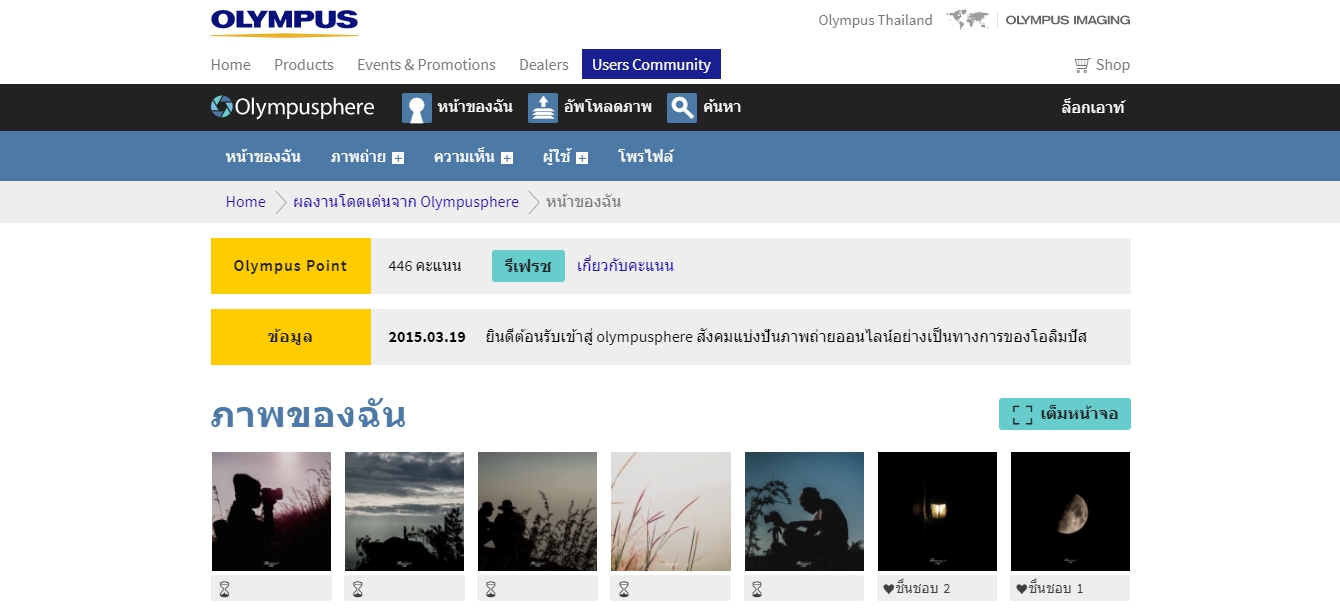
Task: Open the Products menu
Action: tap(304, 65)
